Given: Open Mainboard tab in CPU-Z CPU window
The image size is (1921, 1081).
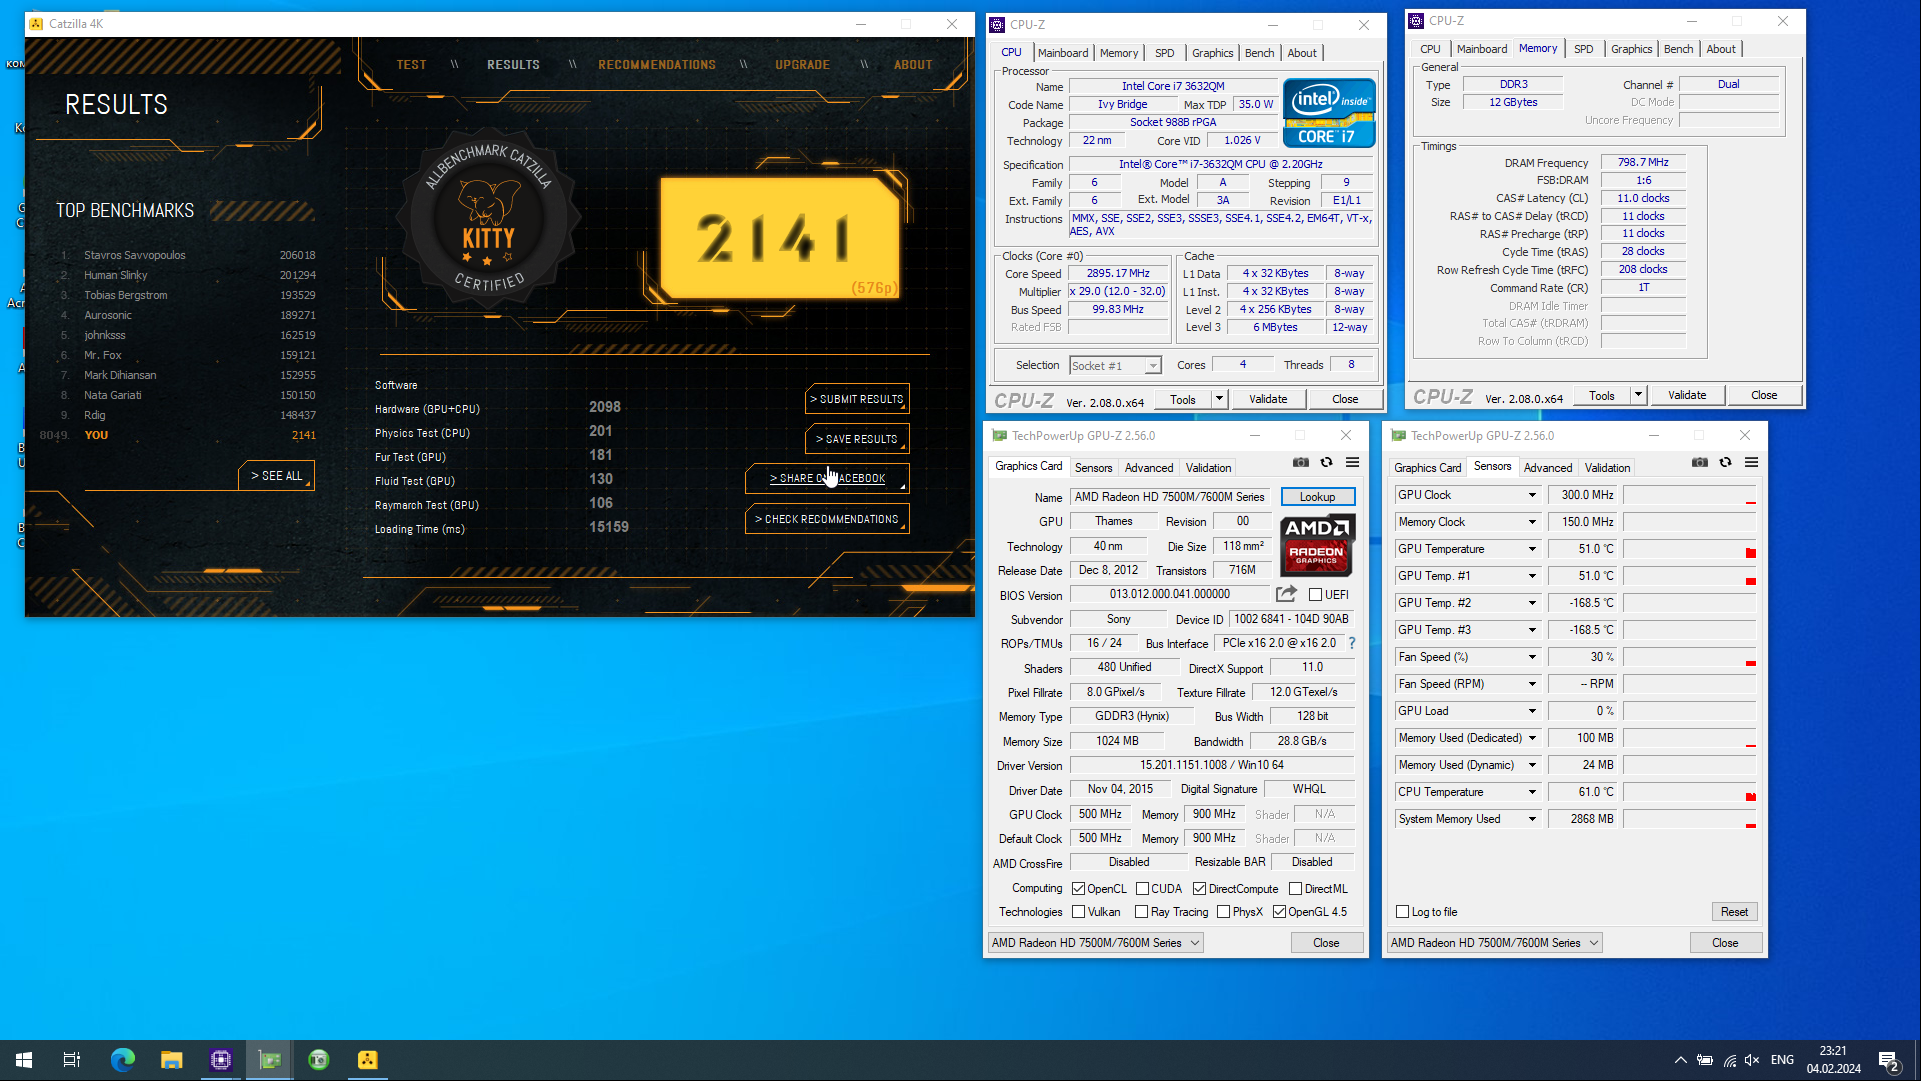Looking at the screenshot, I should 1063,53.
